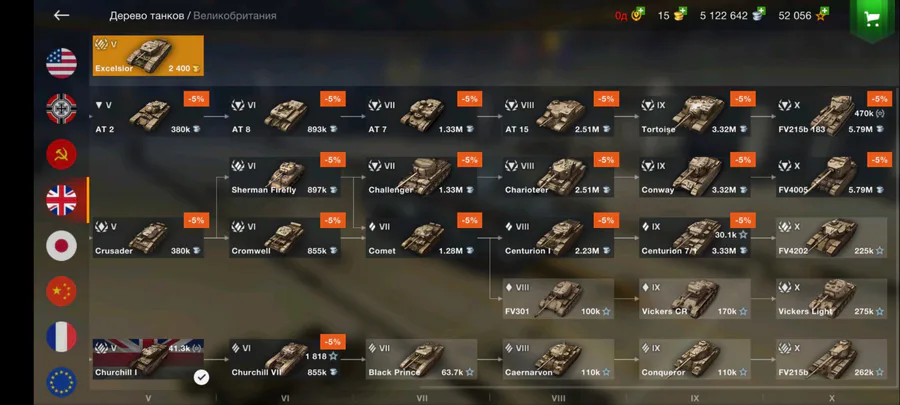Open the Tortoise tier IX tank
Image resolution: width=900 pixels, height=405 pixels.
coord(695,116)
